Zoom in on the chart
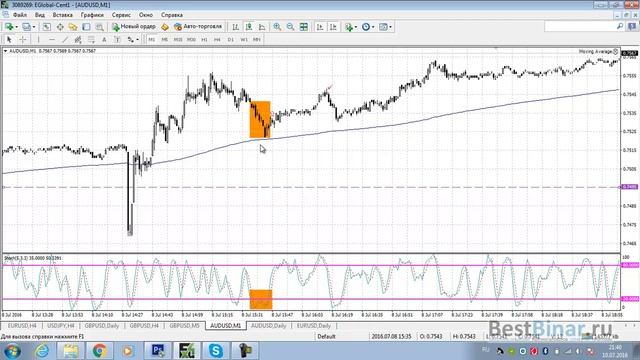The width and height of the screenshot is (640, 360). click(277, 27)
